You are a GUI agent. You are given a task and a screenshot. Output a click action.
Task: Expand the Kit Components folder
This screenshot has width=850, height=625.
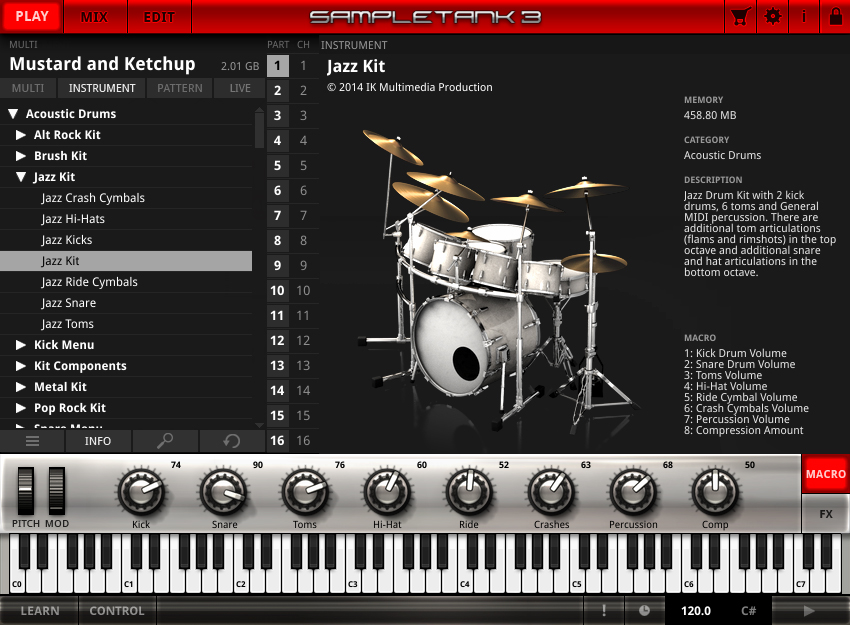pos(21,366)
